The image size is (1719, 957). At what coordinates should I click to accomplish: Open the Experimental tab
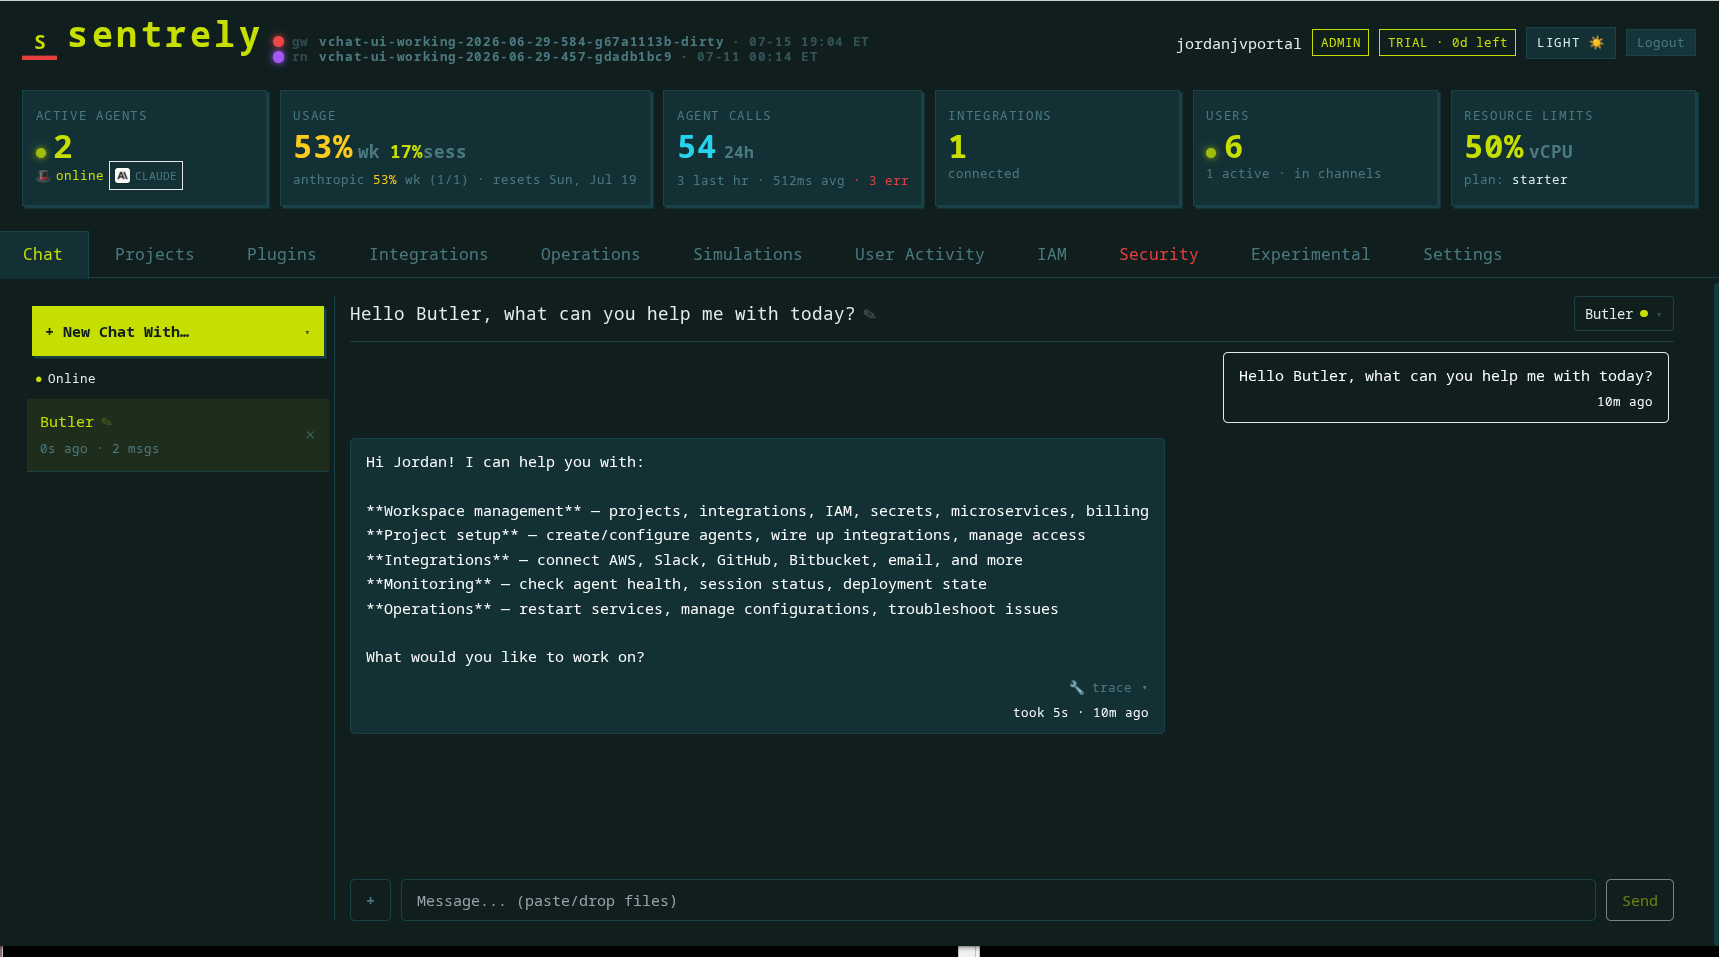pos(1310,254)
